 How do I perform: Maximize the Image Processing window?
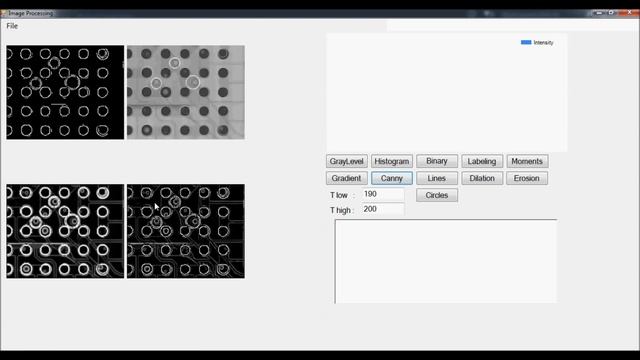click(611, 13)
